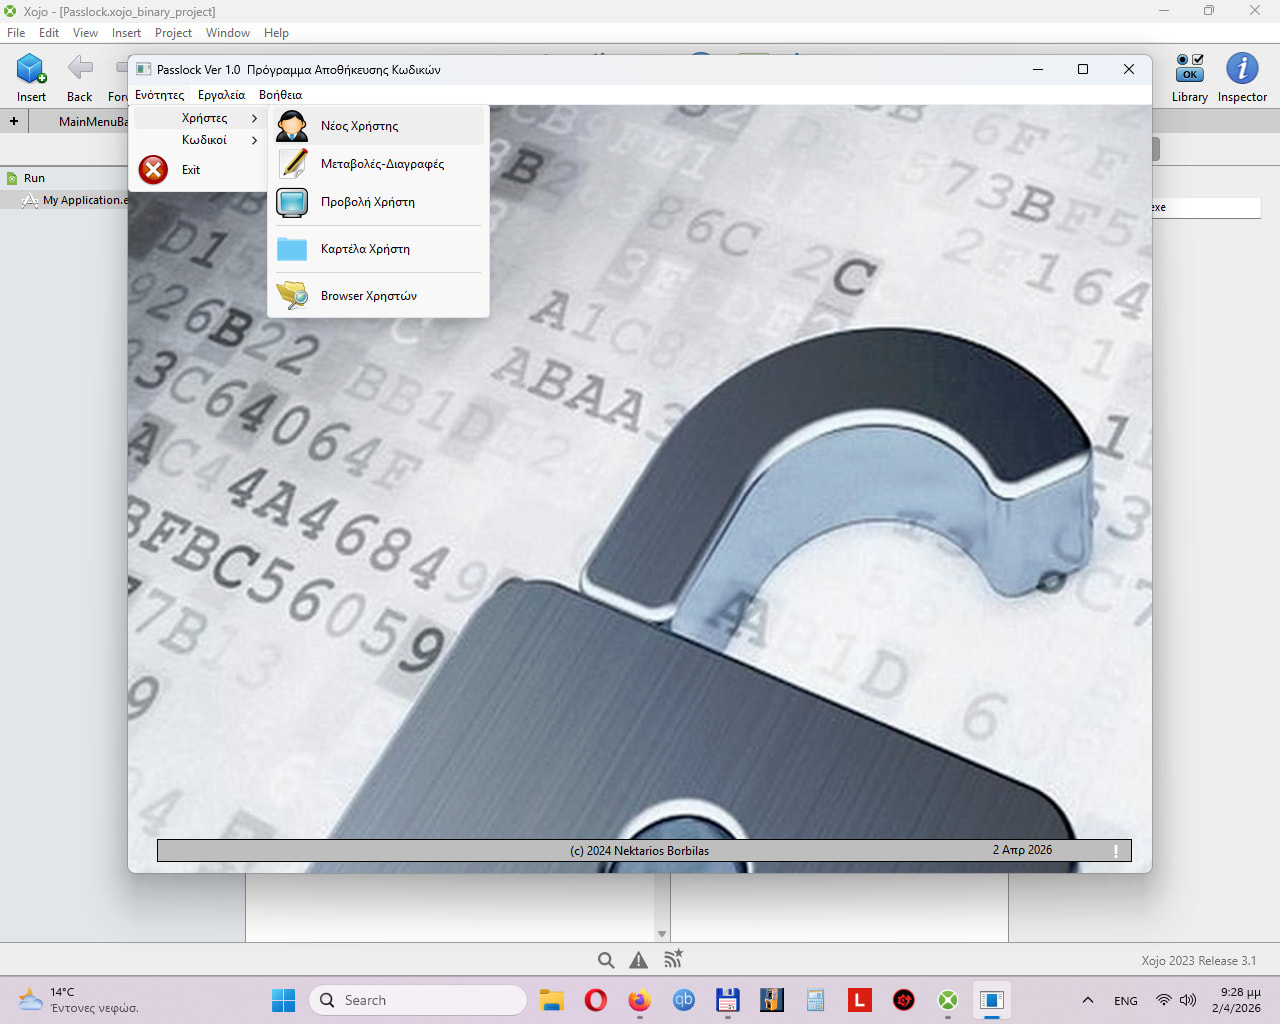Image resolution: width=1280 pixels, height=1024 pixels.
Task: Click the Windows taskbar Search box
Action: click(x=420, y=1000)
